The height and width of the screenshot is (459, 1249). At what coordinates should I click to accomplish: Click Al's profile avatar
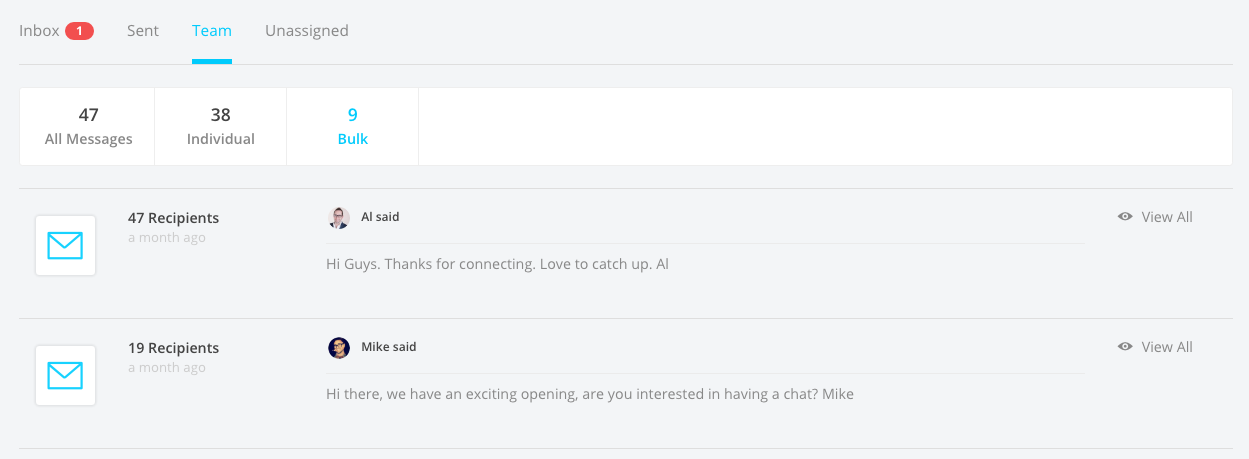click(x=339, y=217)
